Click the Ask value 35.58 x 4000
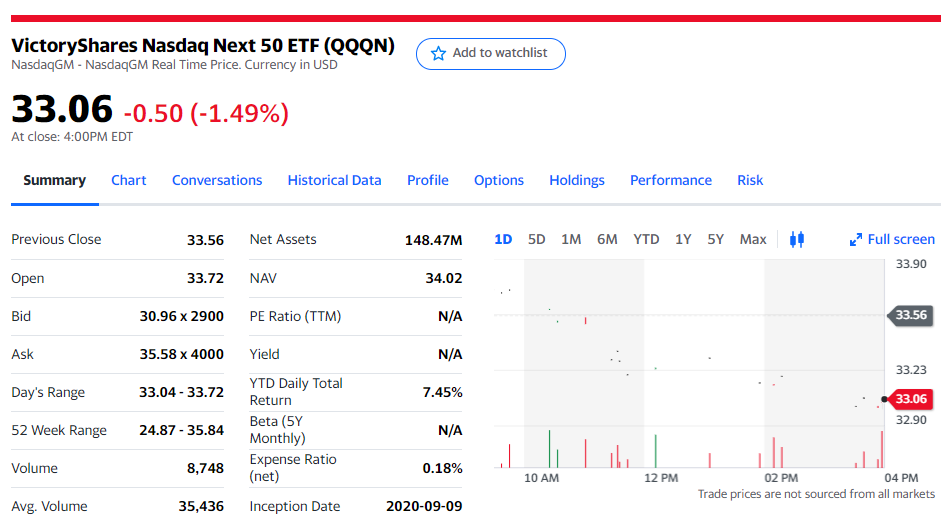941x520 pixels. [182, 354]
